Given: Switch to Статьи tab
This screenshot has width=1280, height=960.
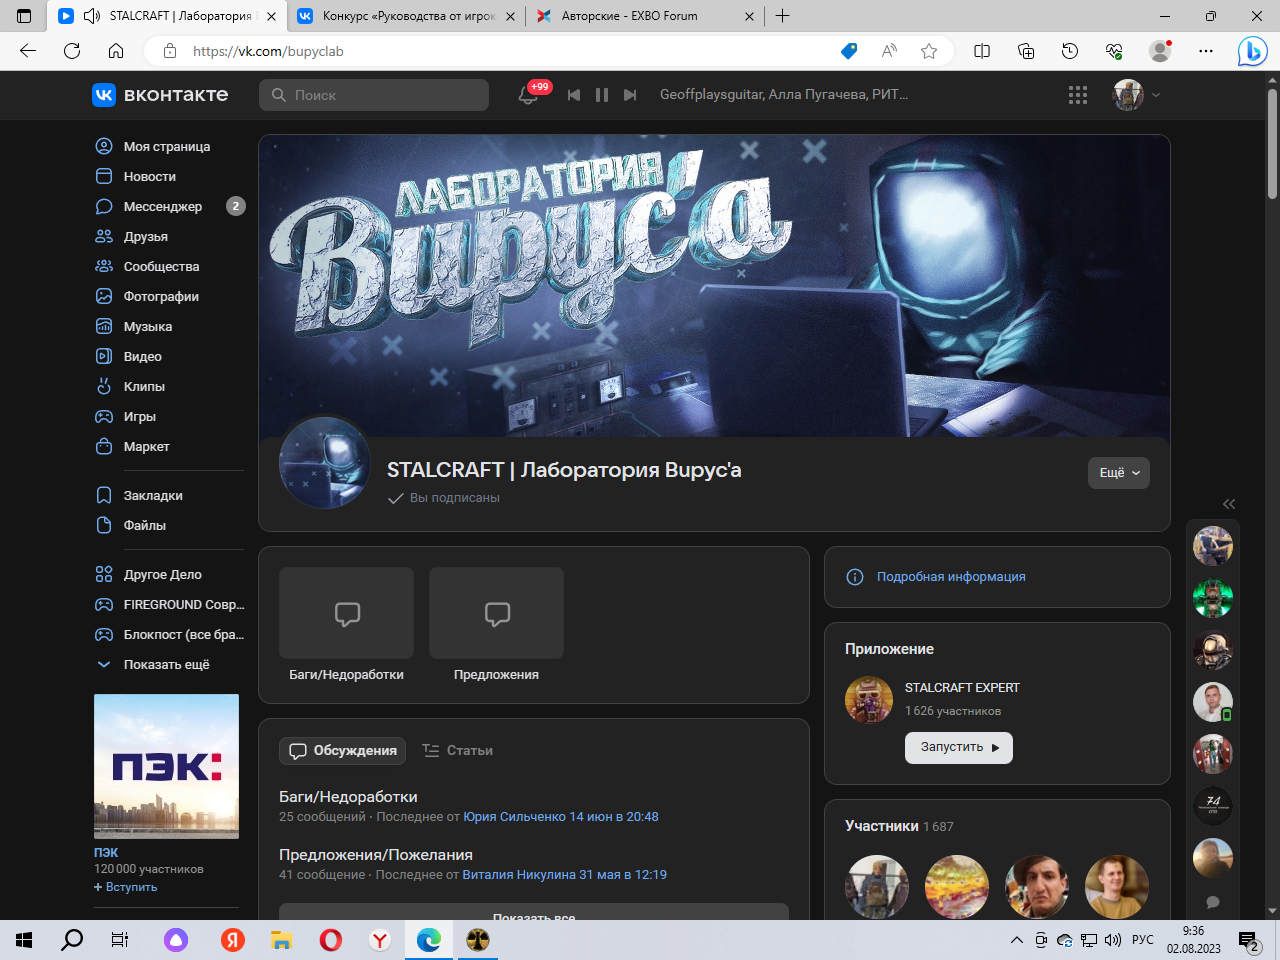Looking at the screenshot, I should [x=458, y=751].
